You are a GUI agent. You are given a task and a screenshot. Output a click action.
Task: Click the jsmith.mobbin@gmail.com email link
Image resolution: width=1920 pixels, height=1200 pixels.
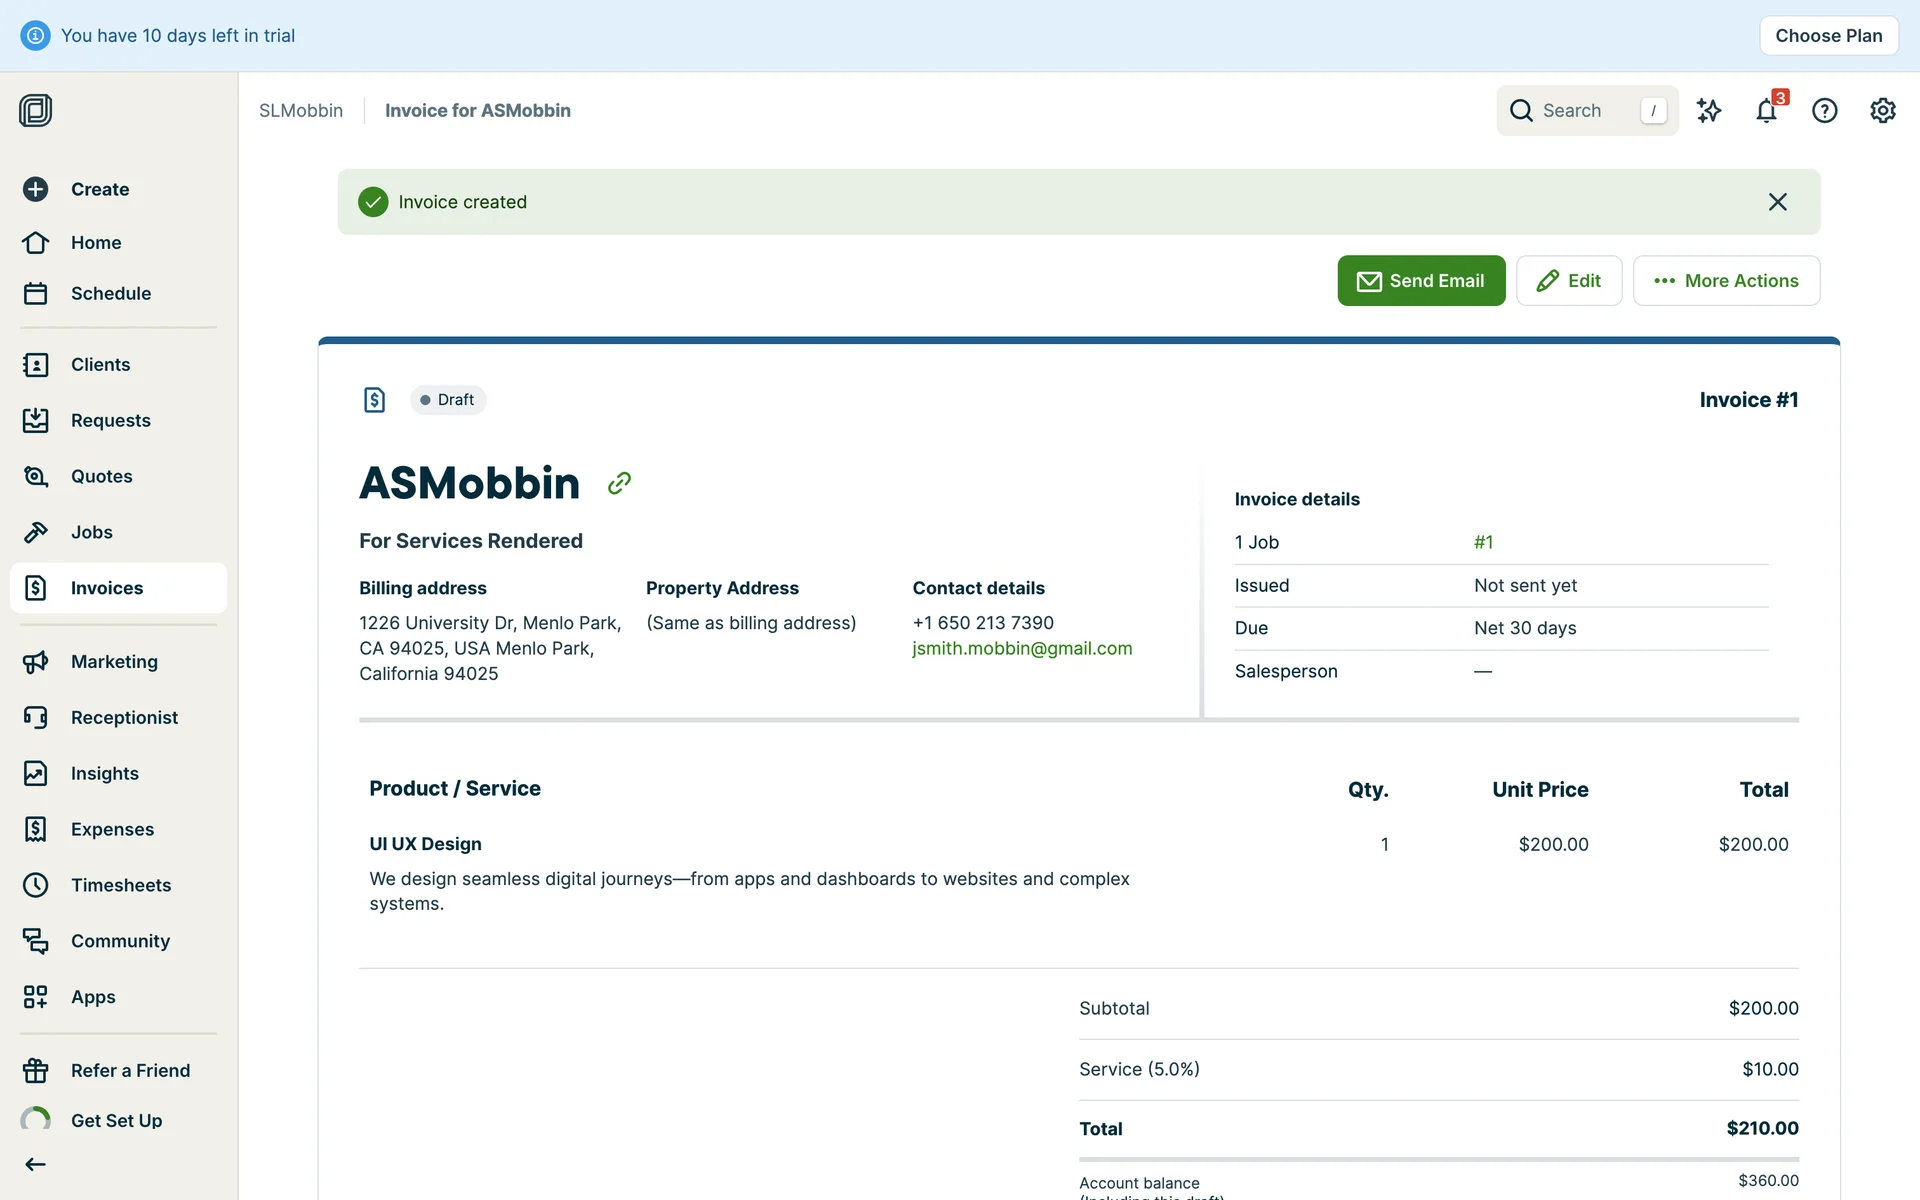tap(1022, 648)
